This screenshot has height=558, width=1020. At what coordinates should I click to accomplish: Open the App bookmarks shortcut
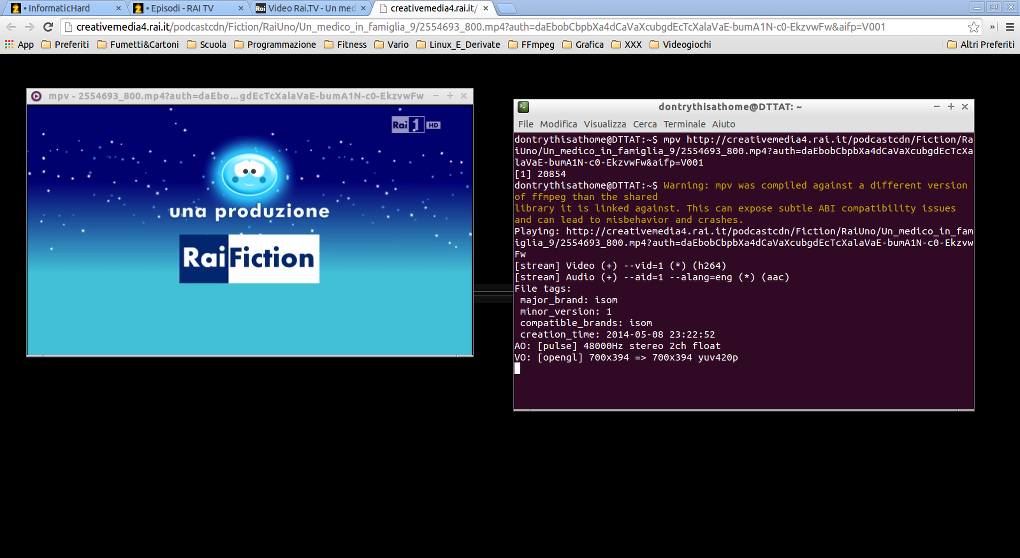[x=19, y=44]
